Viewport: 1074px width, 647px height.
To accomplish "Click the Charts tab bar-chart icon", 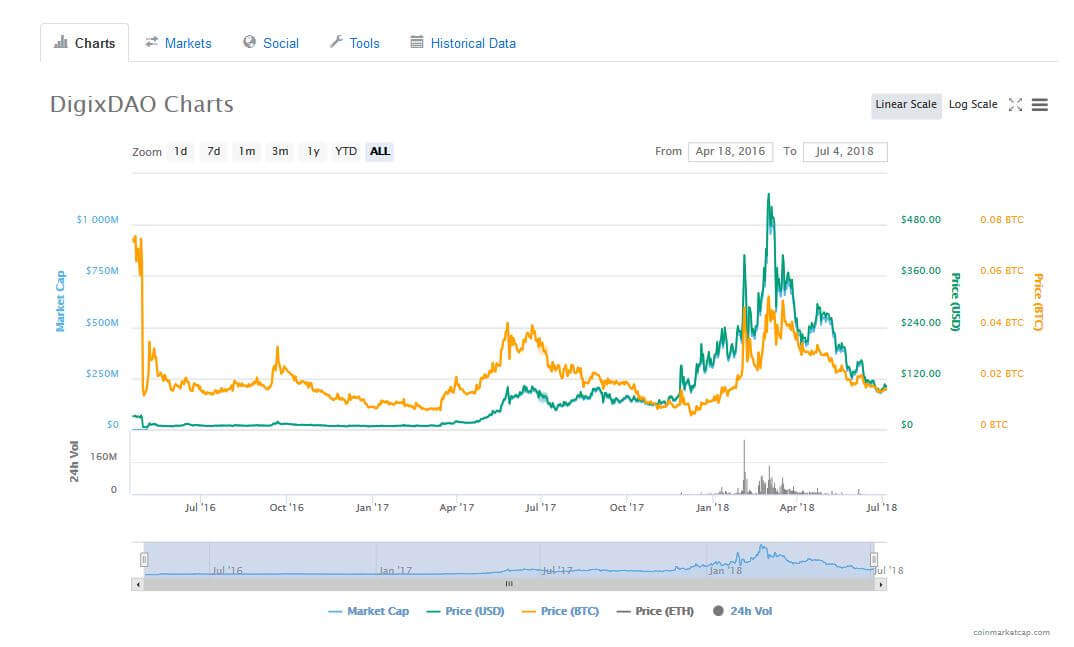I will coord(61,42).
